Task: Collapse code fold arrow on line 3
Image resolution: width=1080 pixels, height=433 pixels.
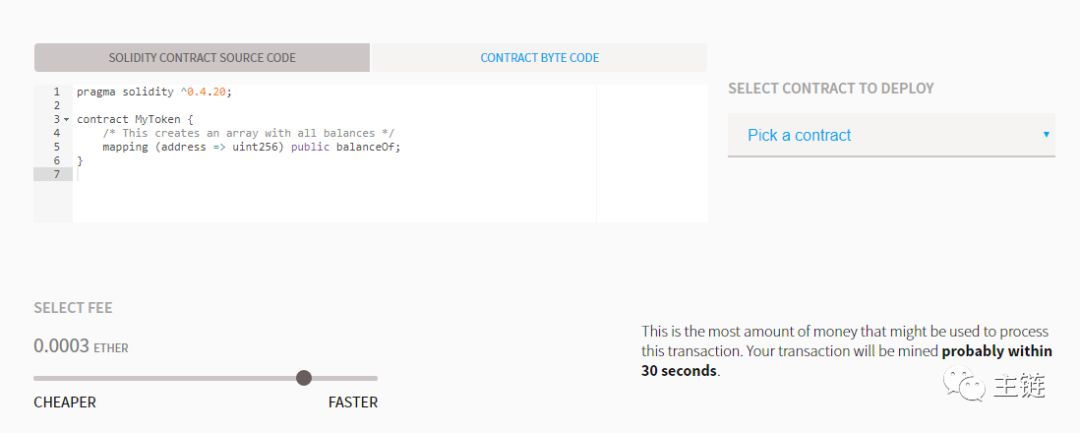Action: coord(66,120)
